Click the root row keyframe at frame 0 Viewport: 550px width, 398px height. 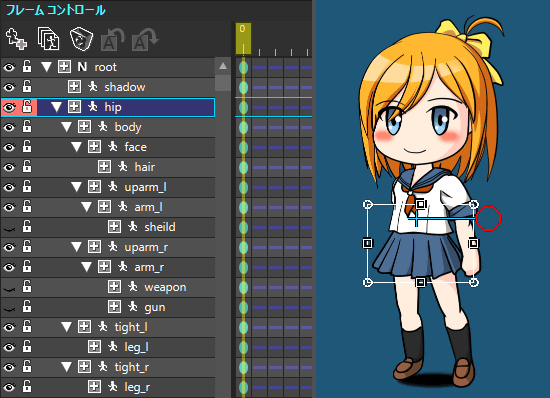pyautogui.click(x=243, y=67)
